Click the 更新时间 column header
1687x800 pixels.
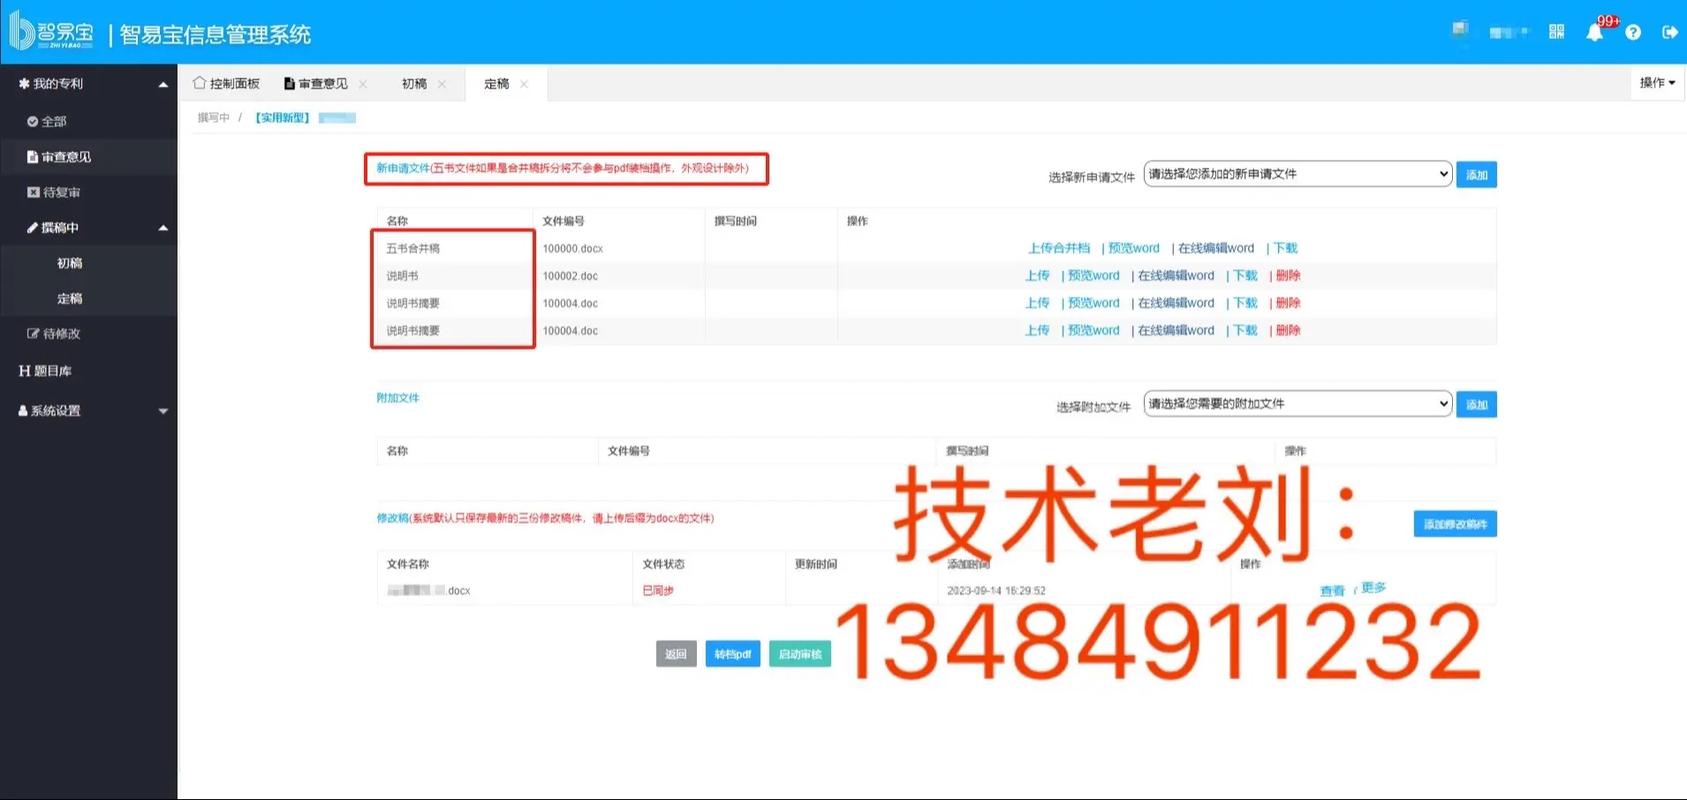(816, 564)
